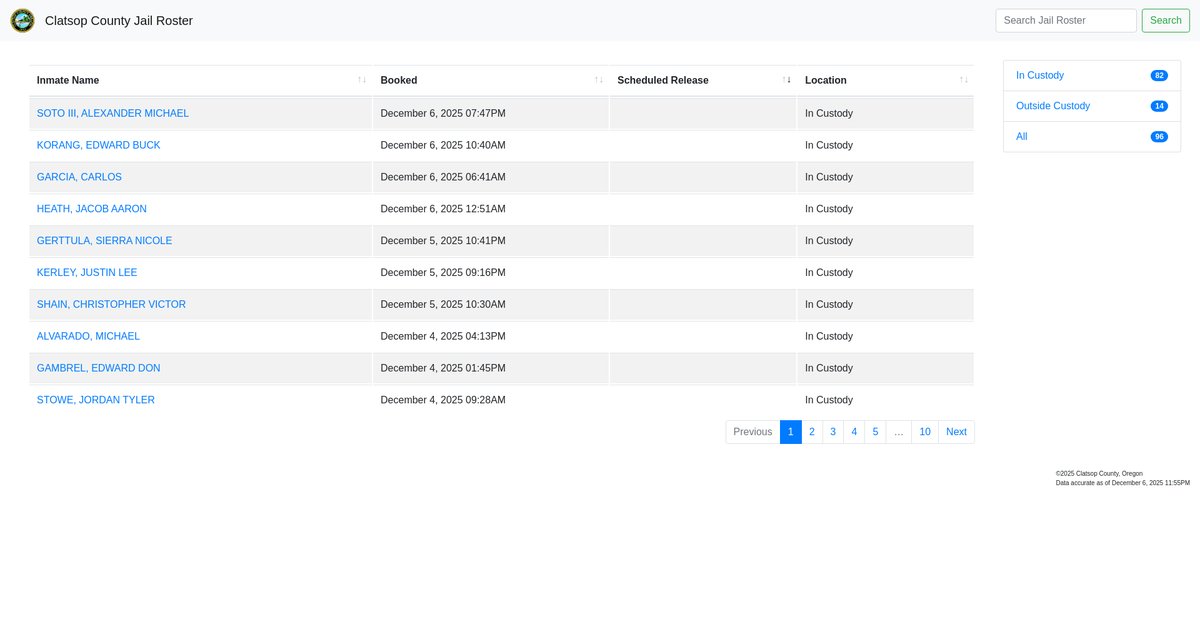Click the 96 badge for All
Image resolution: width=1200 pixels, height=620 pixels.
(x=1159, y=137)
